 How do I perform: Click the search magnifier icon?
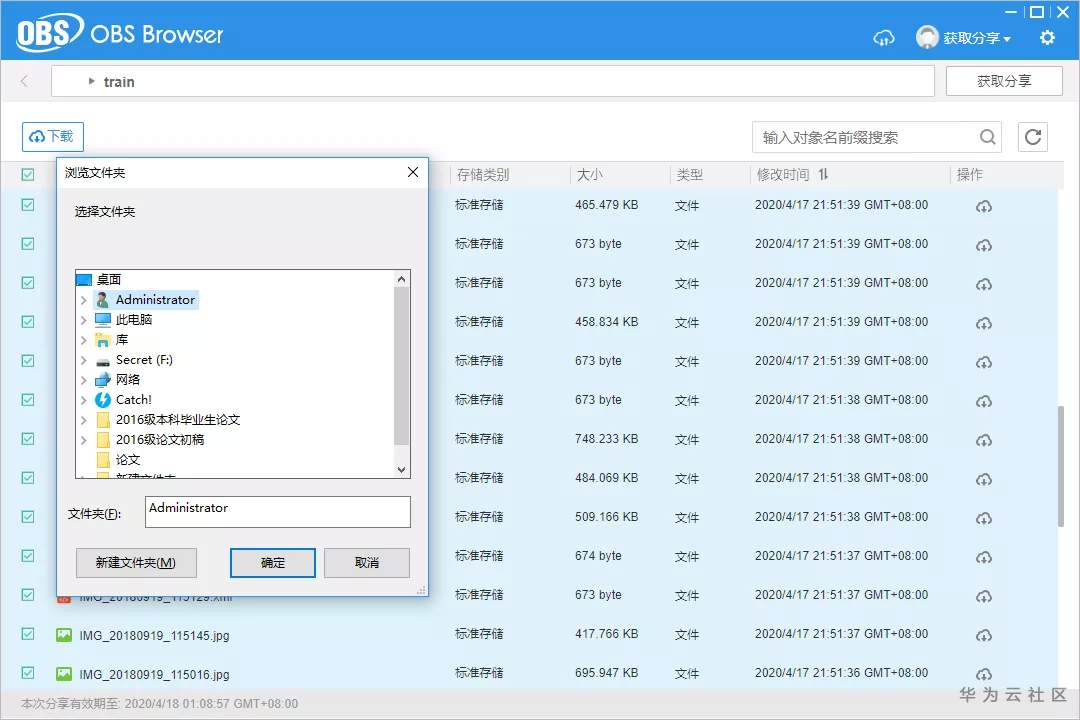pos(988,137)
